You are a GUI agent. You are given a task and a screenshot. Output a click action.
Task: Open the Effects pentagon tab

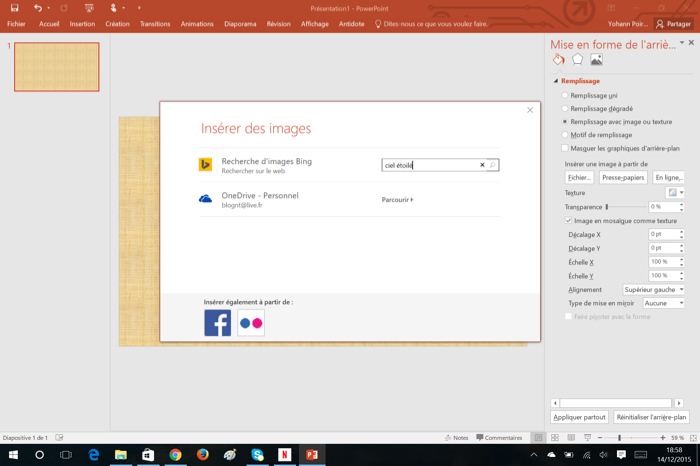tap(577, 61)
